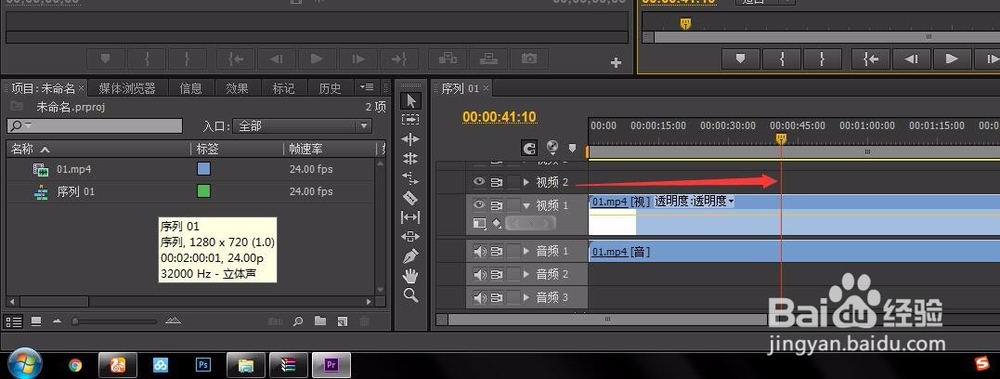Screen dimensions: 1000x379
Task: Collapse the 视频 1 track
Action: pyautogui.click(x=527, y=205)
